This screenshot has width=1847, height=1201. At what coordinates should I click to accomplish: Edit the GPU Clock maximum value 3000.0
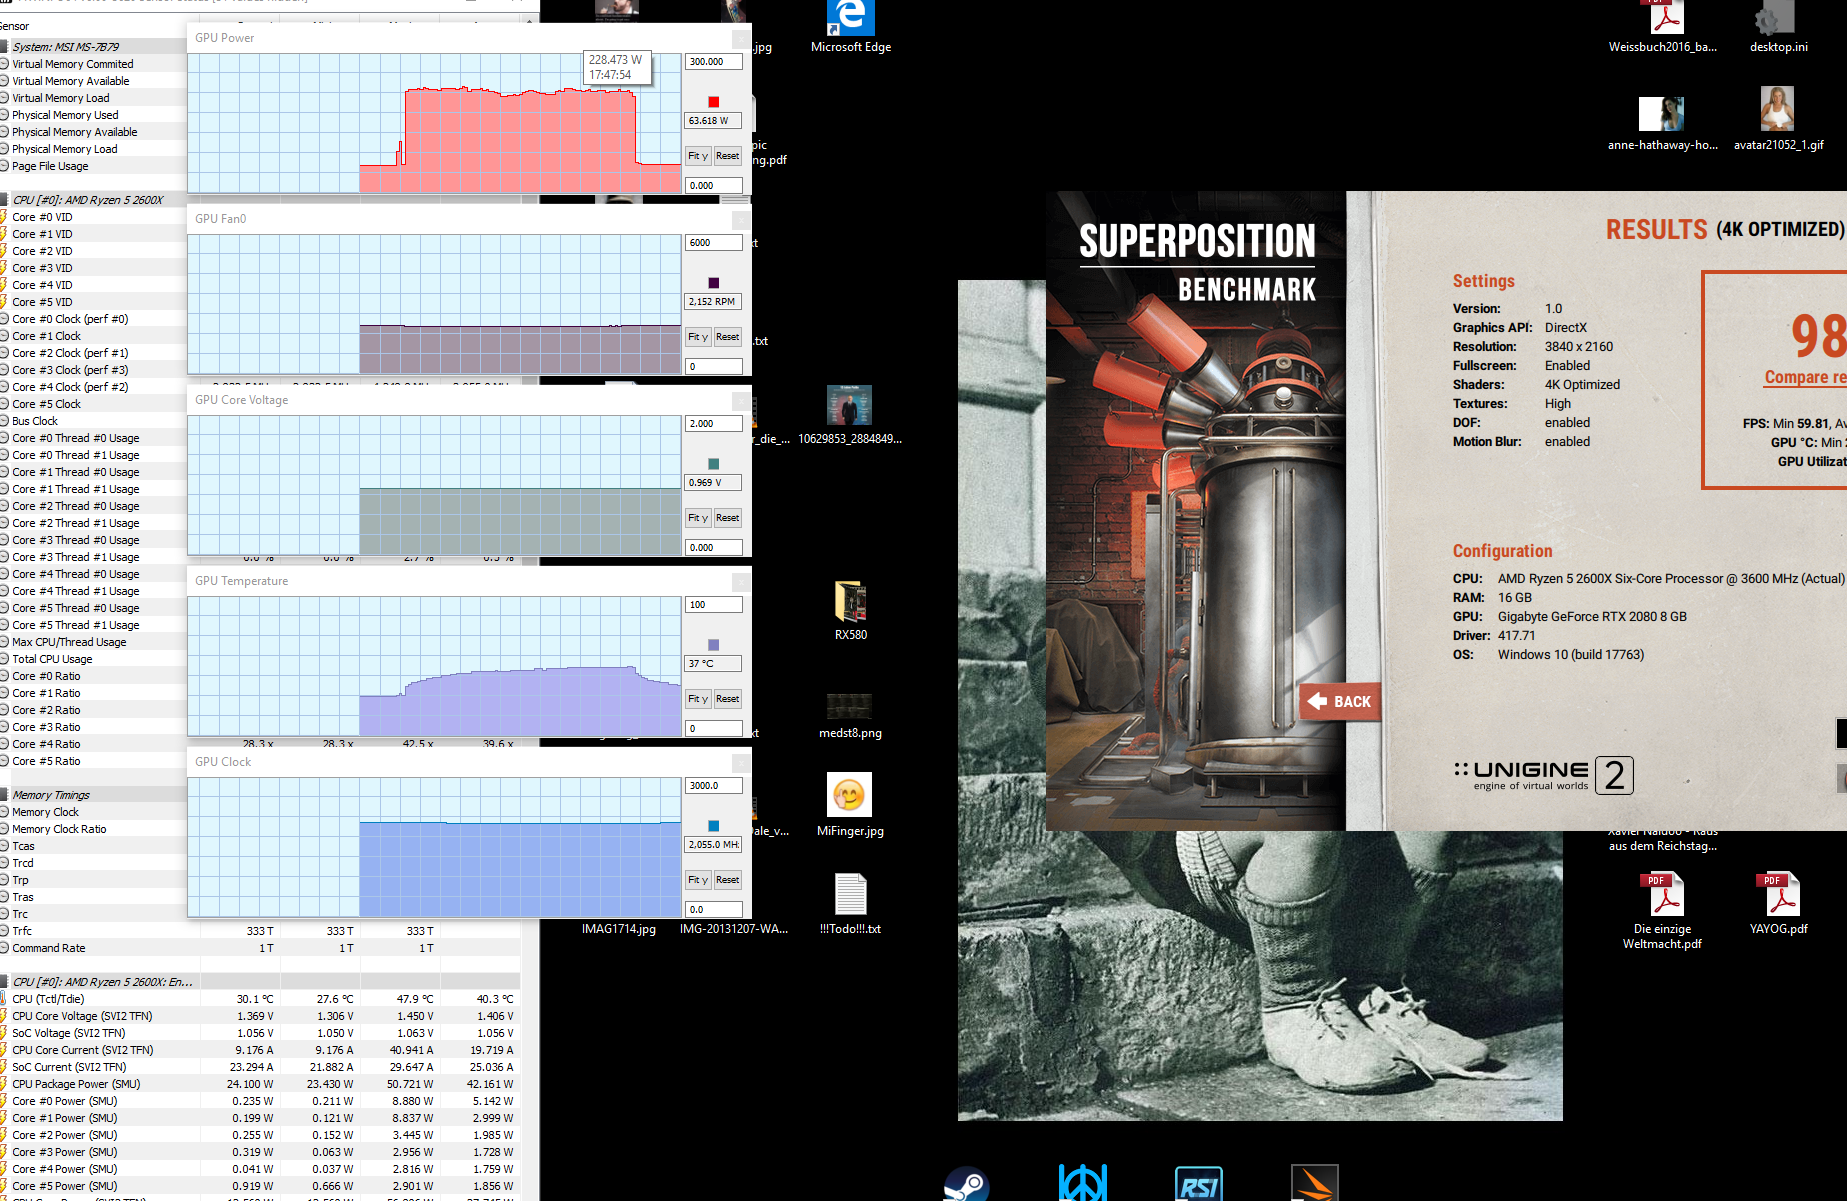point(714,786)
